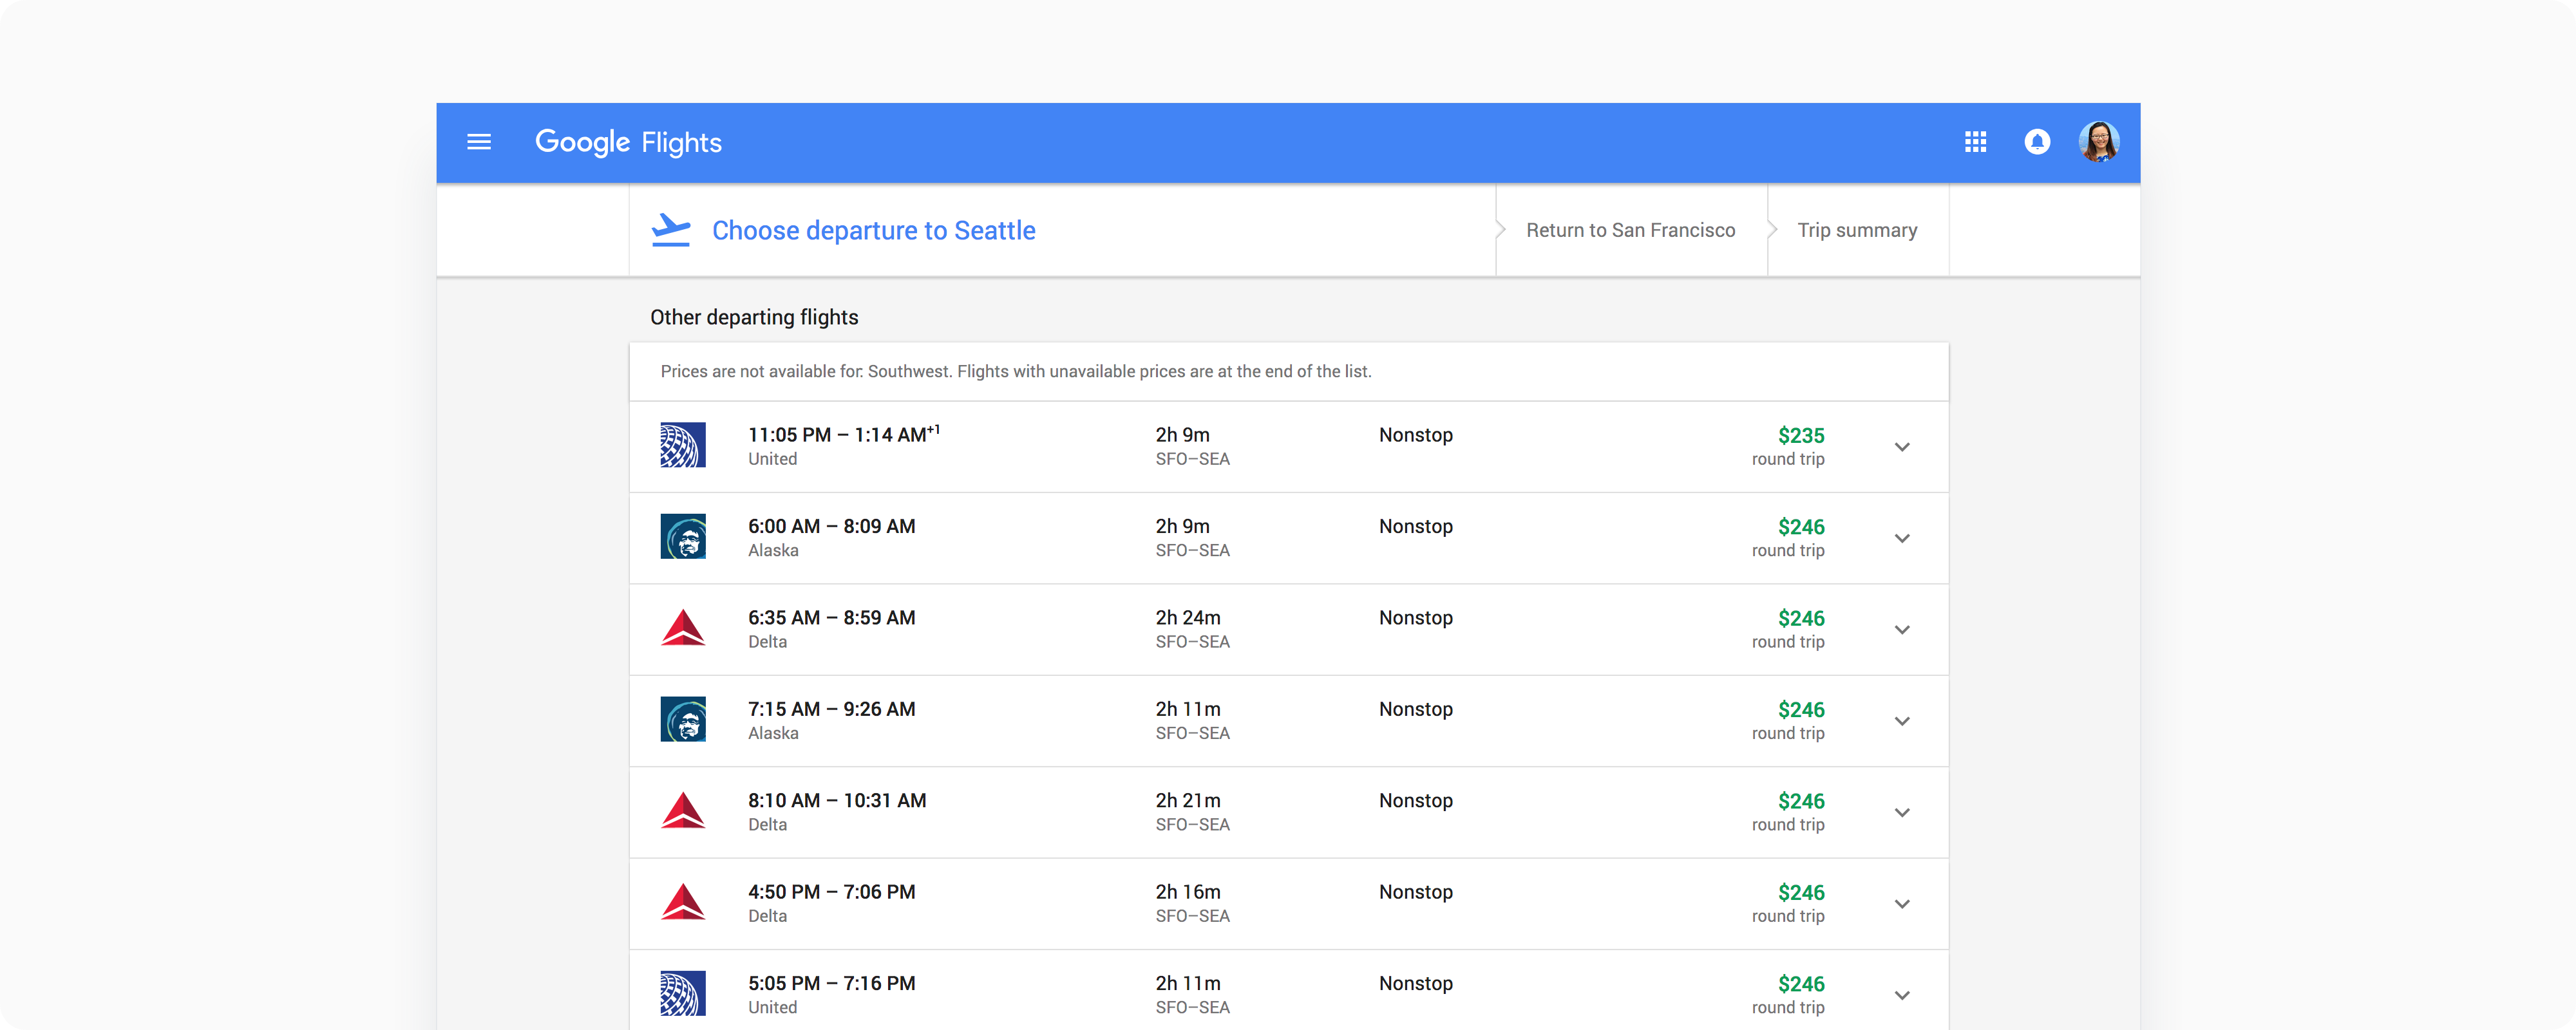
Task: Click the 2h 16m duration
Action: tap(1188, 892)
